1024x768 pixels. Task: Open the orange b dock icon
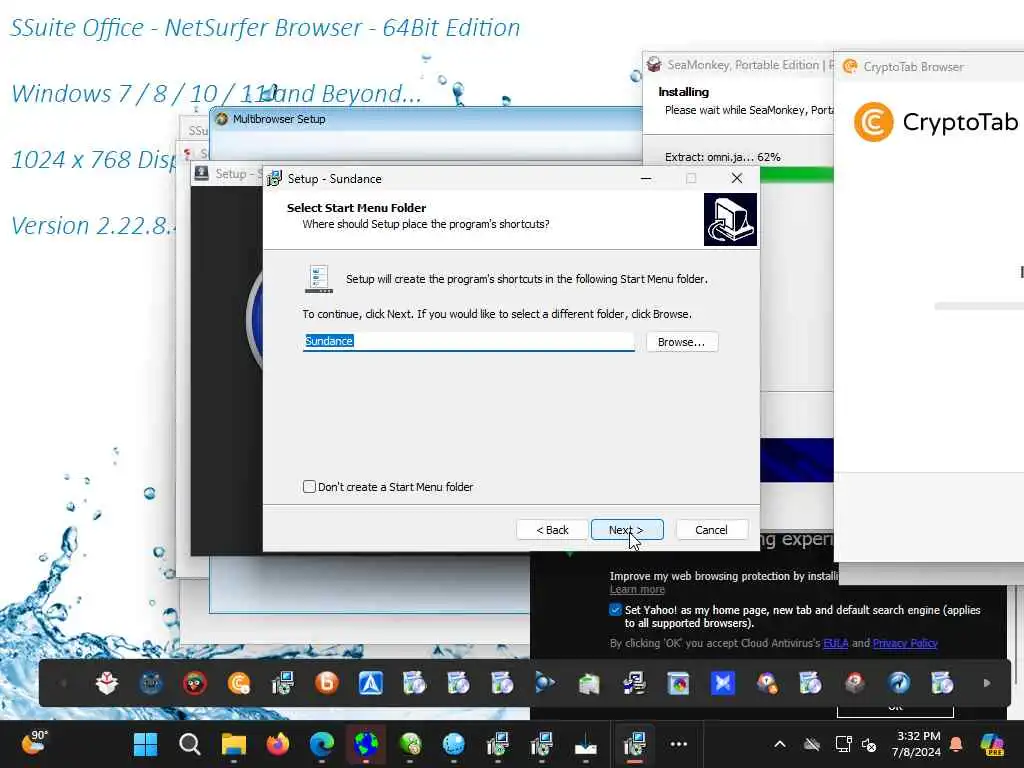[327, 683]
